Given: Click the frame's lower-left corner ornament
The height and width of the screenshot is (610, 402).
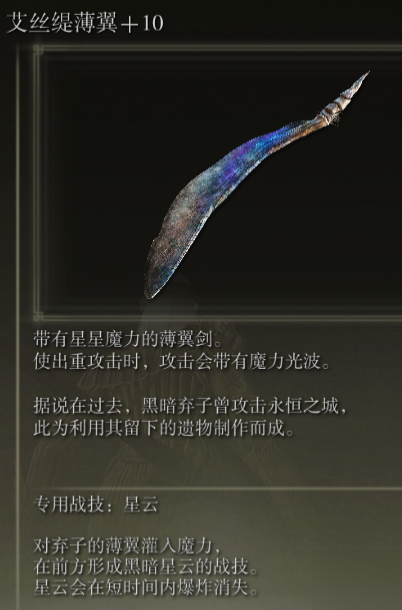Looking at the screenshot, I should pyautogui.click(x=38, y=316).
